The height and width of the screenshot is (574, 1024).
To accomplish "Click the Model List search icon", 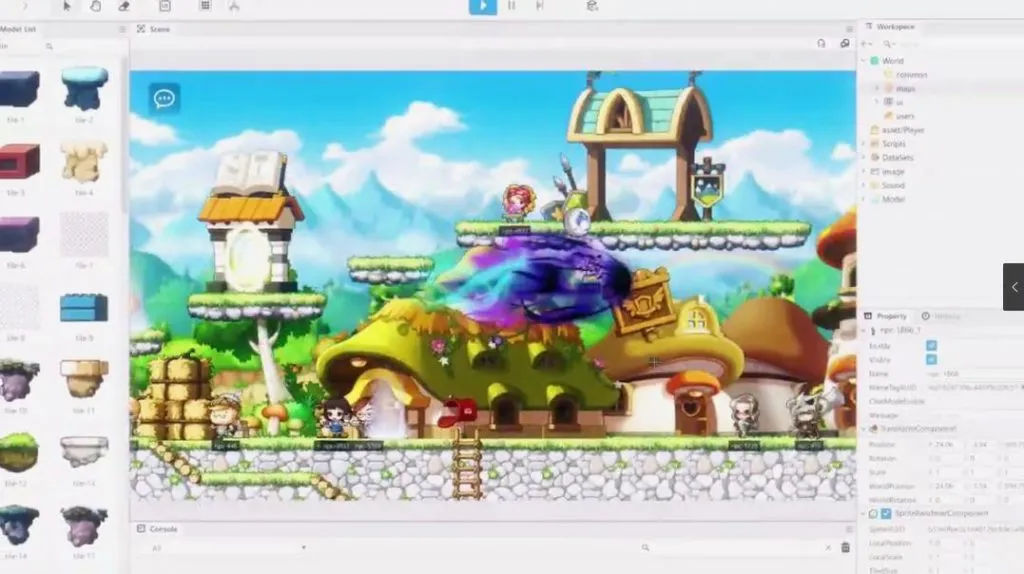I will [49, 46].
